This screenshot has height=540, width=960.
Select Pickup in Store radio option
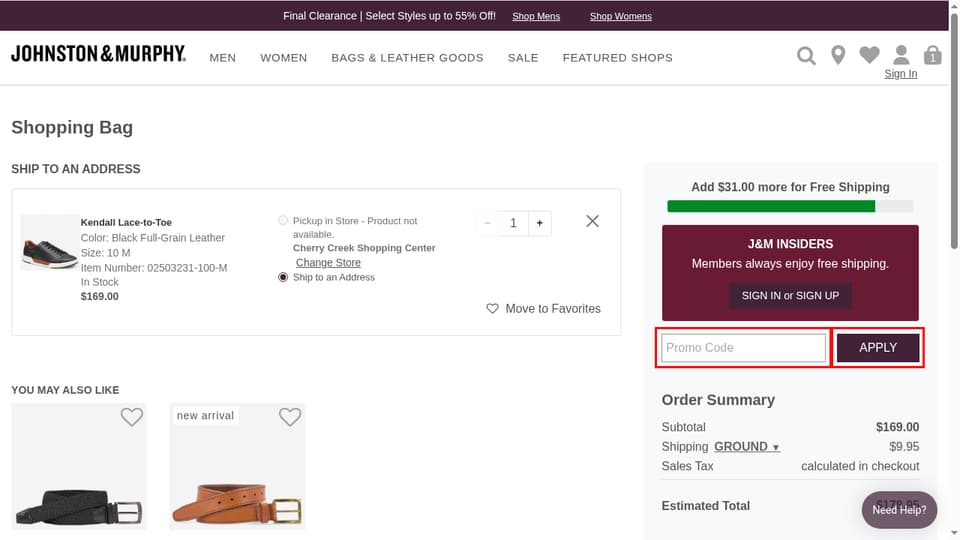283,220
